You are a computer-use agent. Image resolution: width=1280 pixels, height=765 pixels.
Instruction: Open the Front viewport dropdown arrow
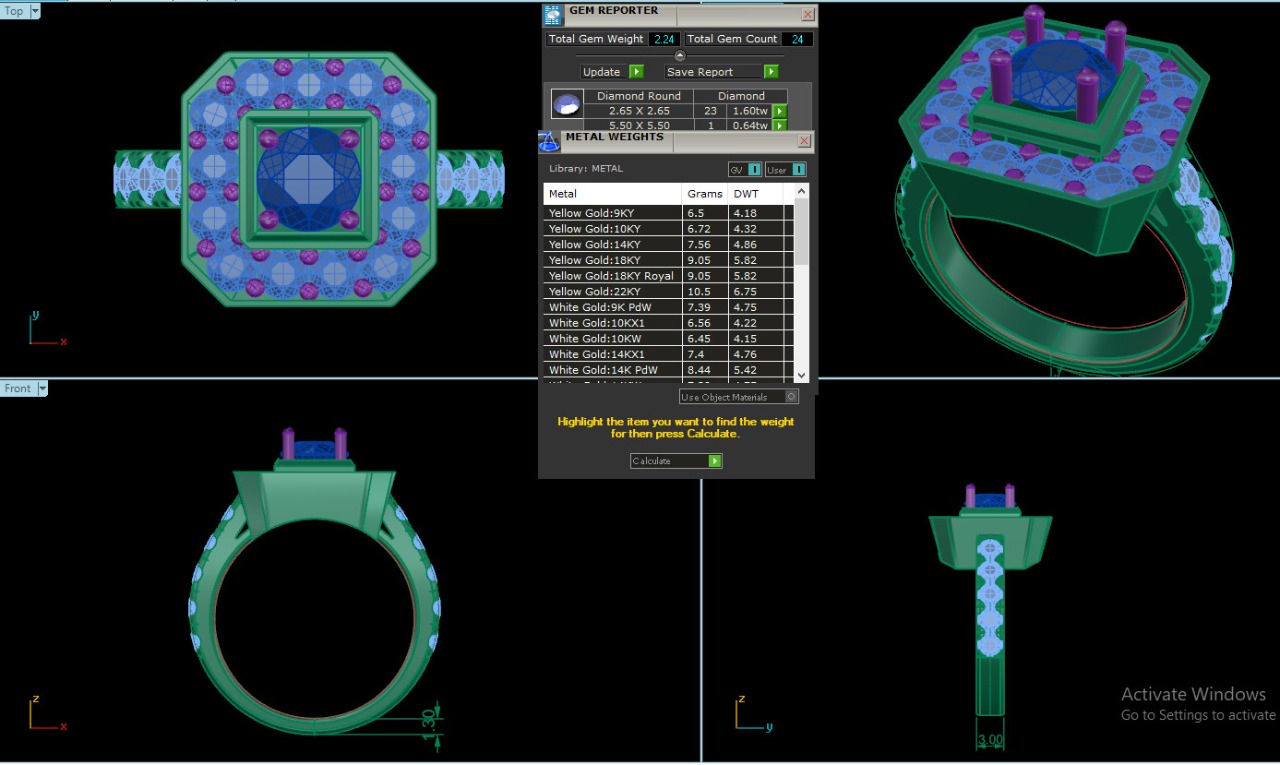[42, 389]
